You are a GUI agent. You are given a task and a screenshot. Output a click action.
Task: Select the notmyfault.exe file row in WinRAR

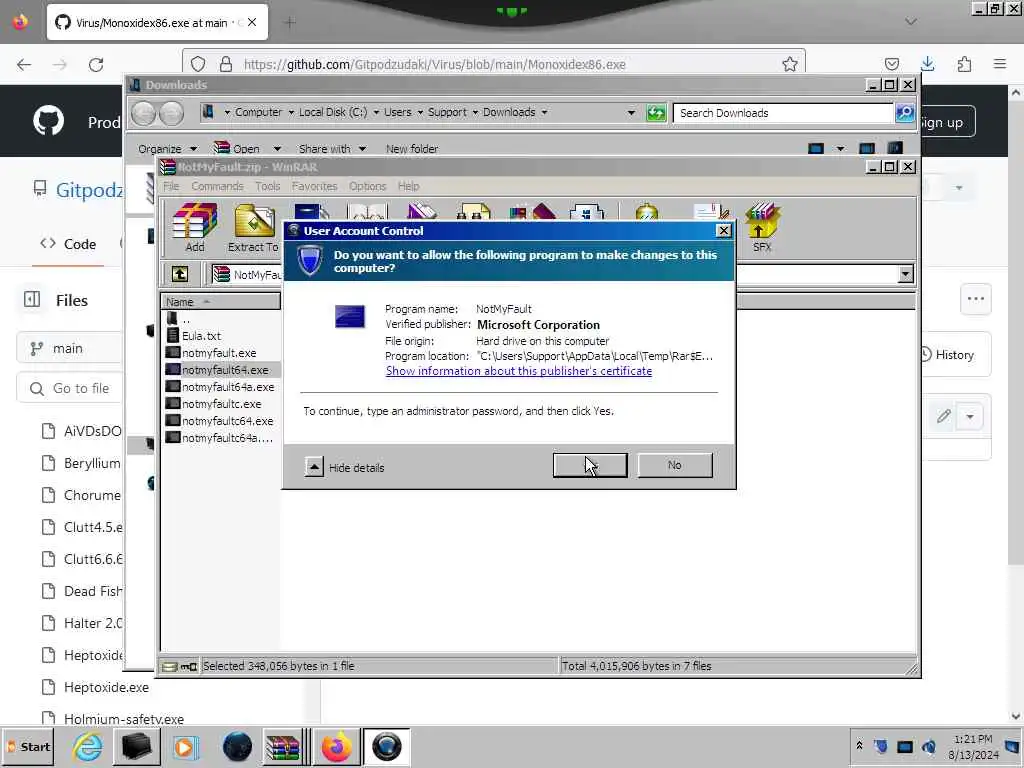[220, 353]
